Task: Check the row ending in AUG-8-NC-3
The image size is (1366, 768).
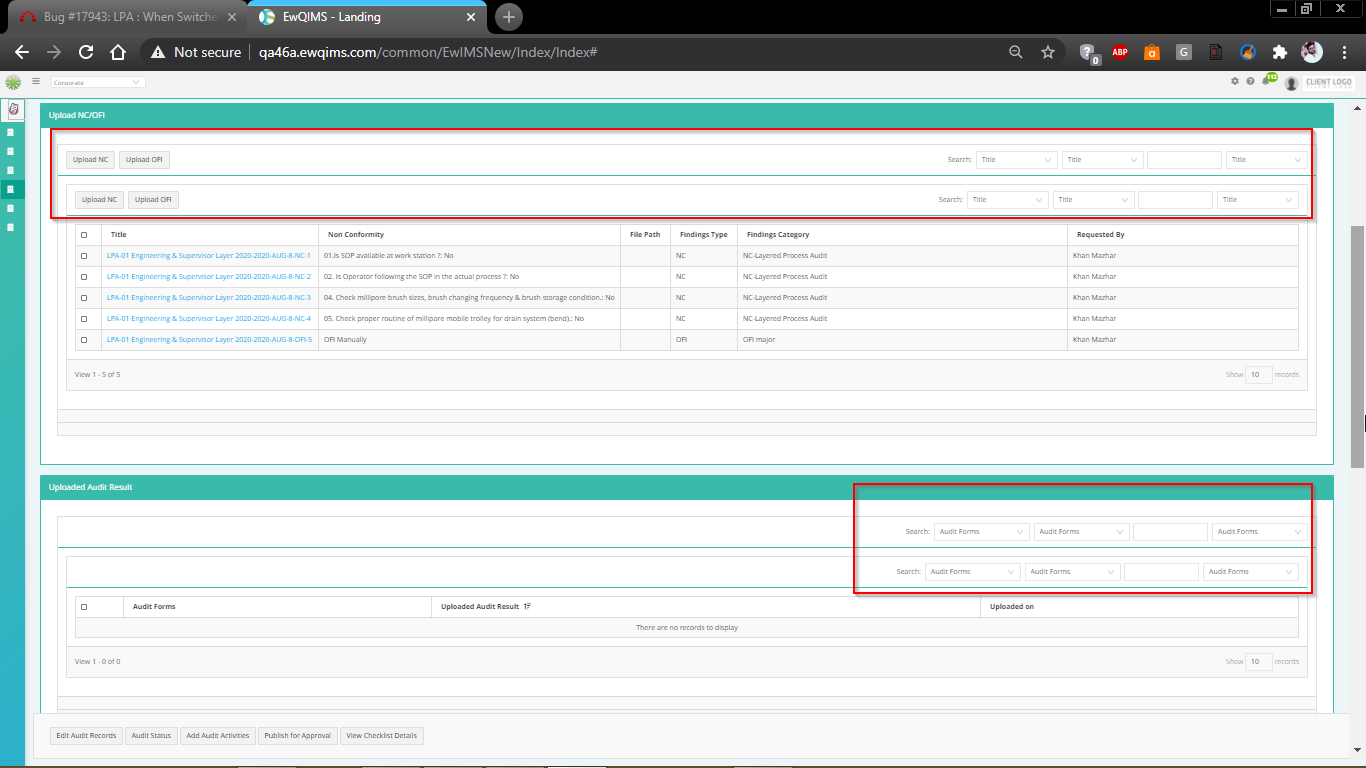Action: (84, 298)
